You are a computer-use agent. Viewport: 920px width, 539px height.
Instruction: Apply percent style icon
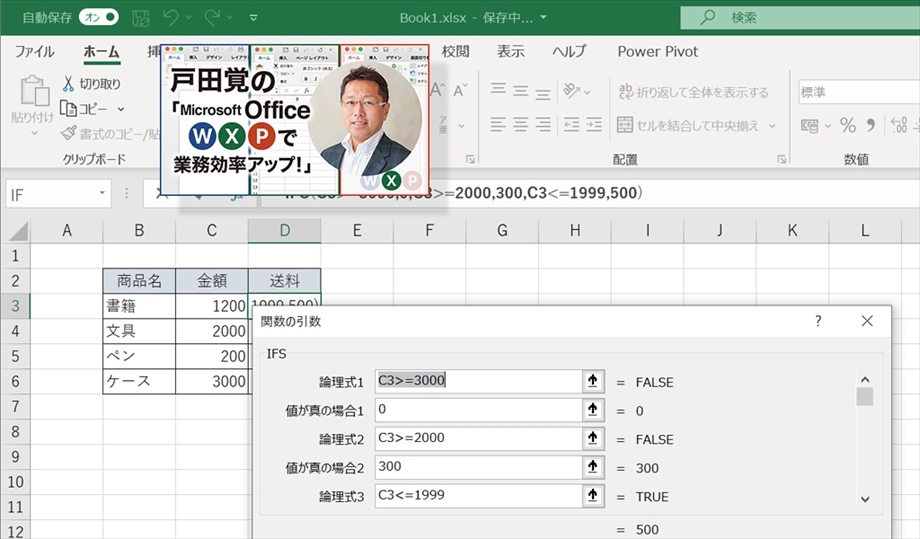[847, 125]
